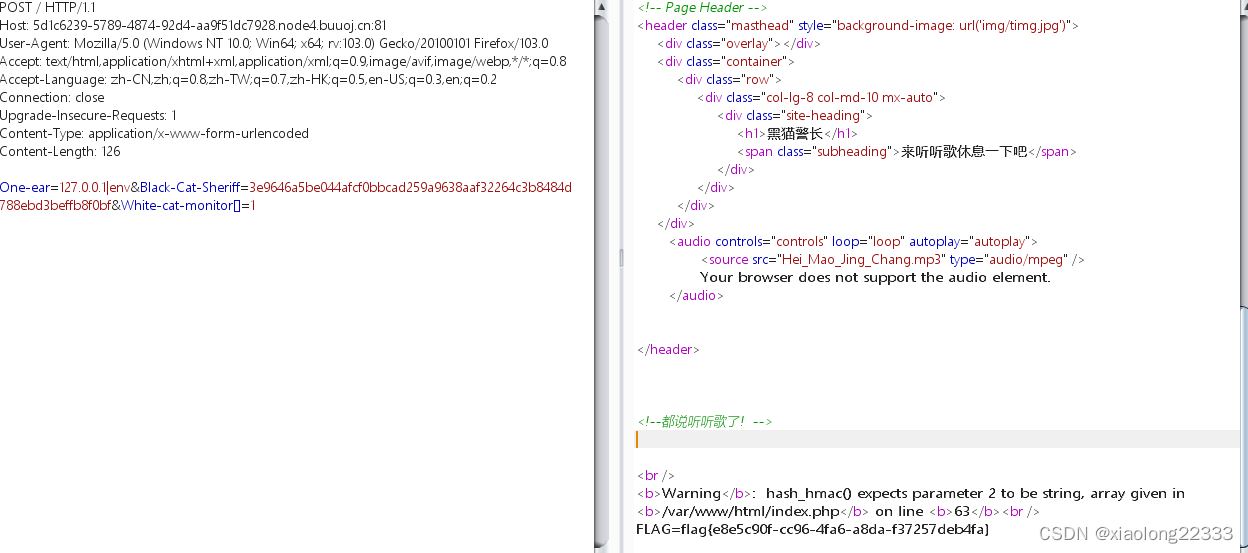Click the 'Content-Length: 126' header
1248x553 pixels.
[60, 151]
